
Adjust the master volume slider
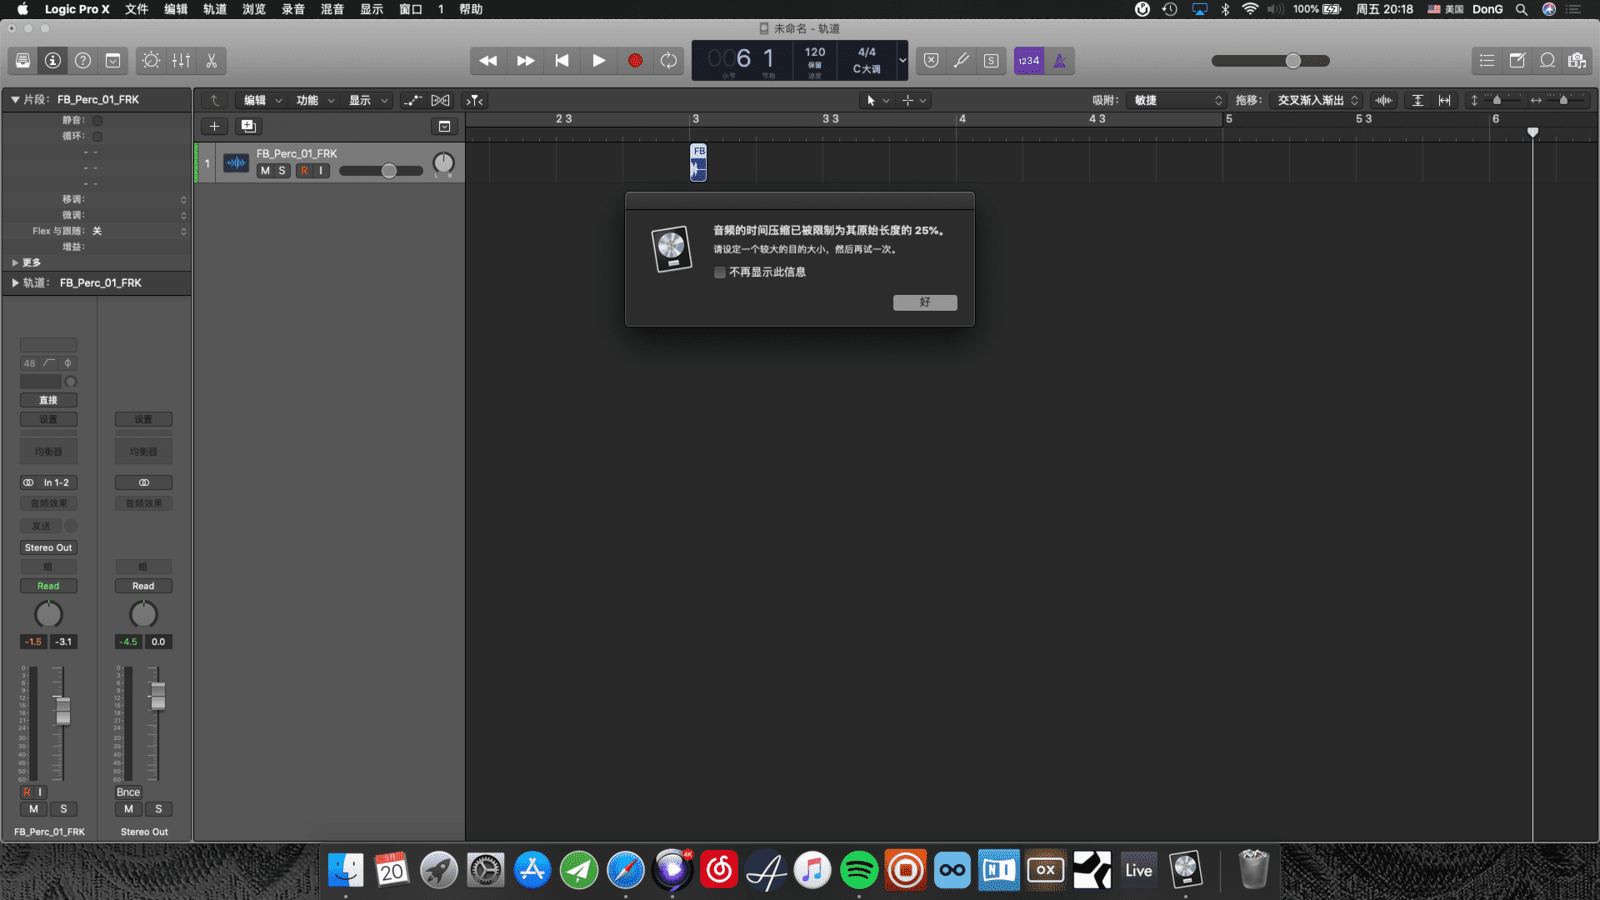[1293, 61]
